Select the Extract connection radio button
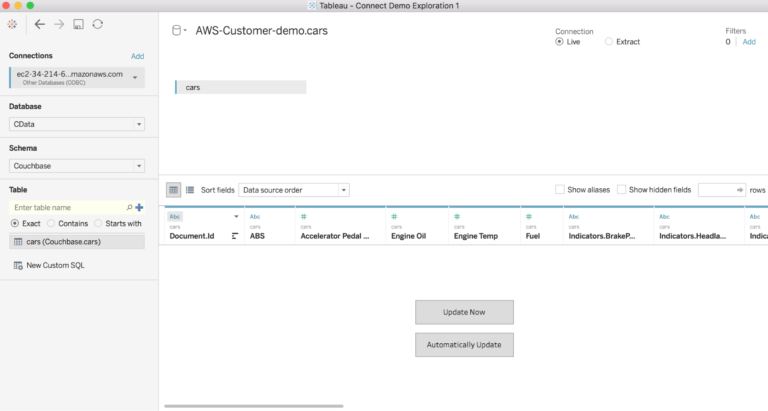Screen dimensions: 768x411 pos(608,42)
